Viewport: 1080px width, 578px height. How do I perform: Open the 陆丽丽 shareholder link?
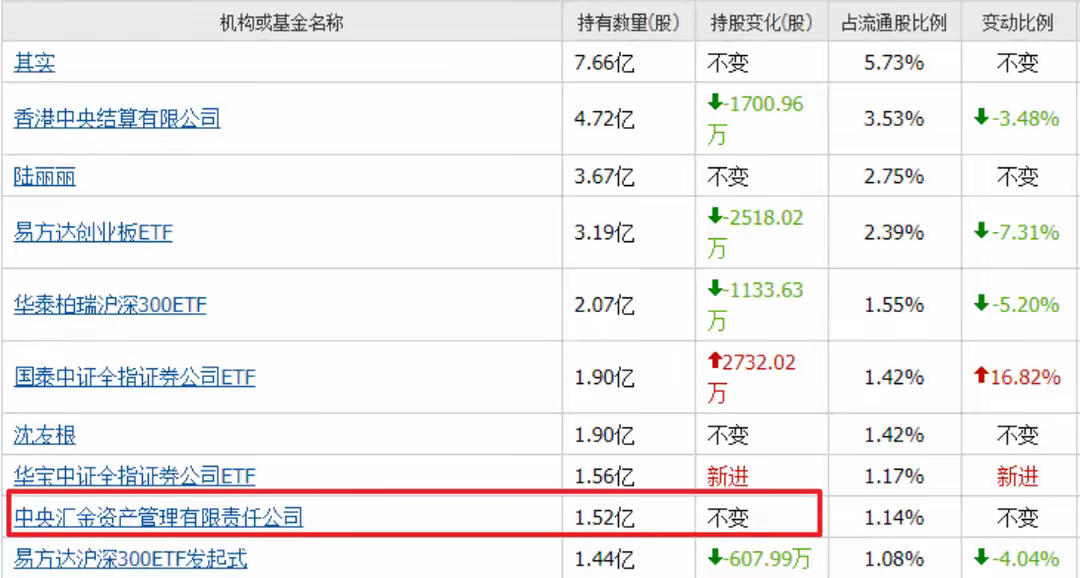(x=45, y=177)
